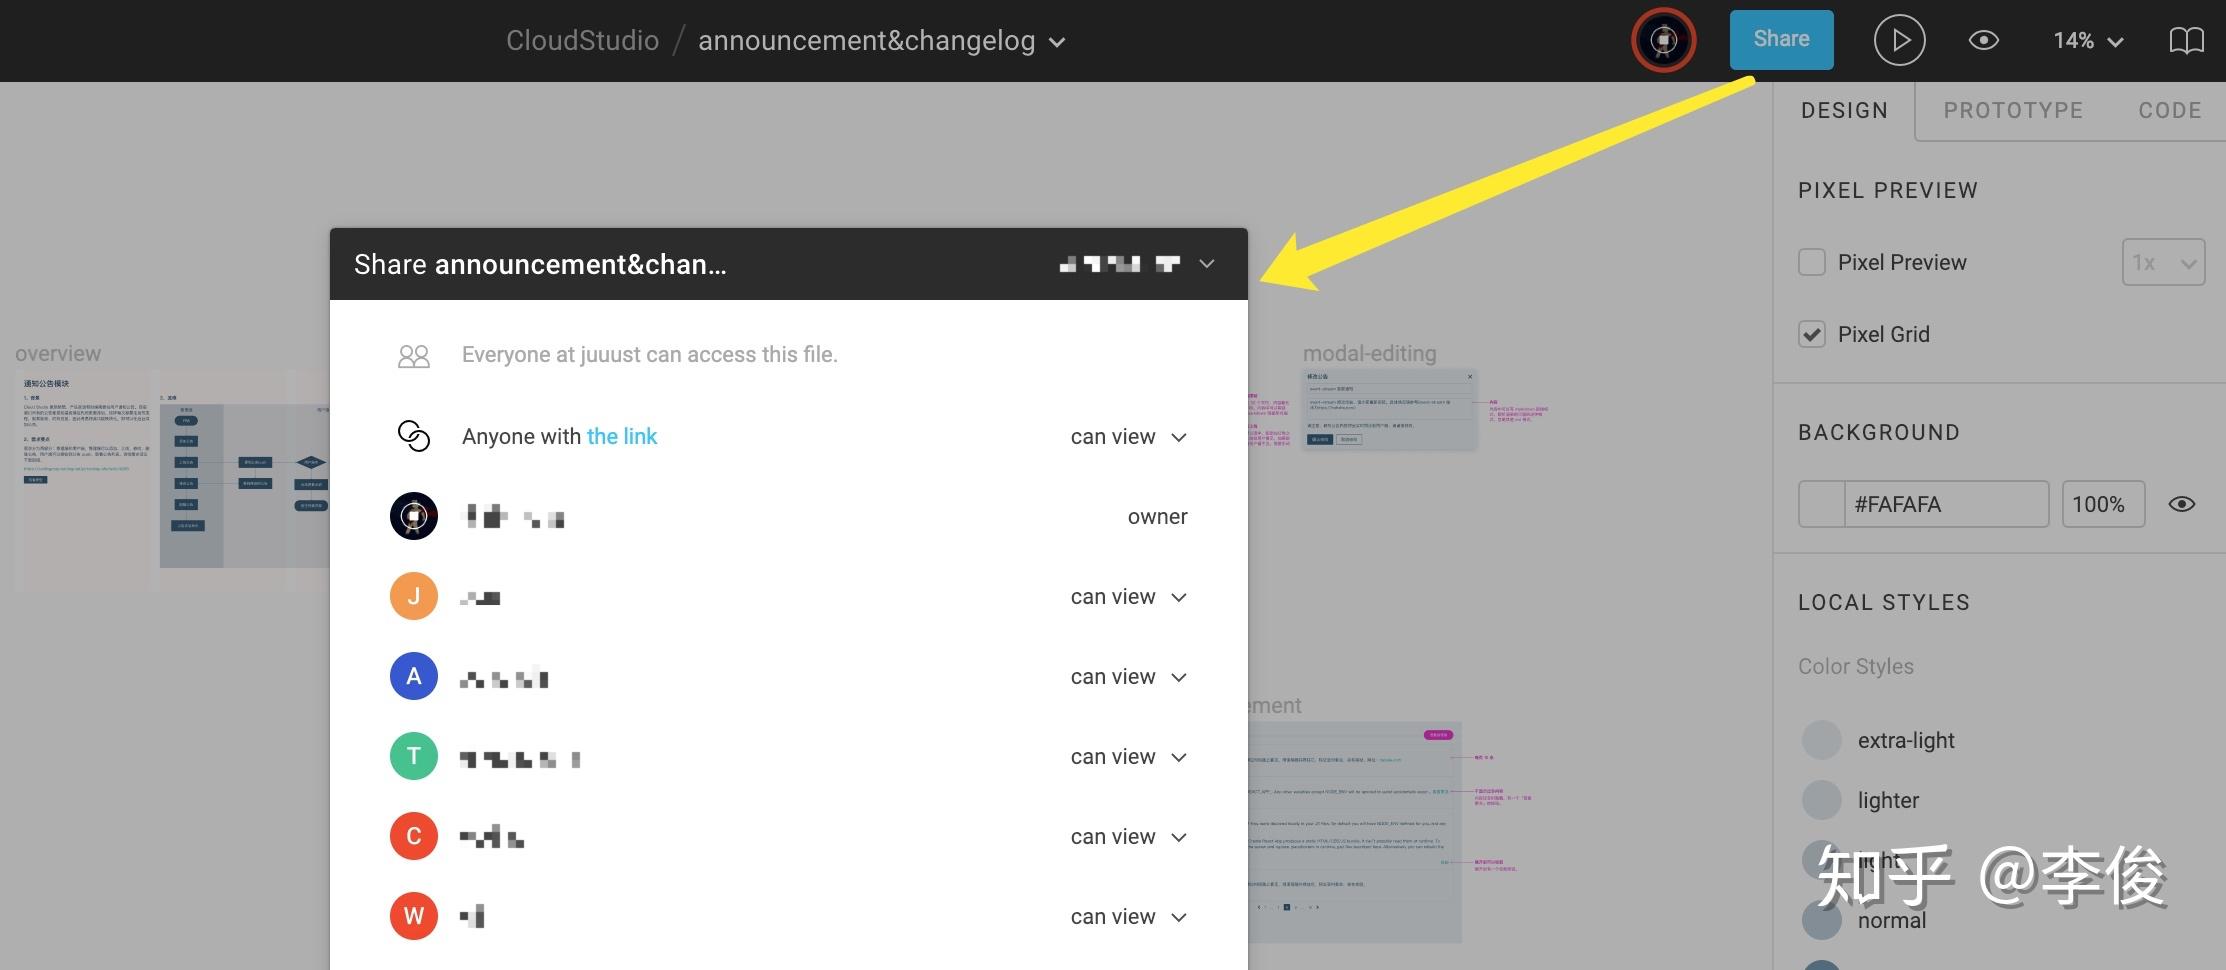The width and height of the screenshot is (2226, 970).
Task: Click the owner's profile avatar in list
Action: 414,517
